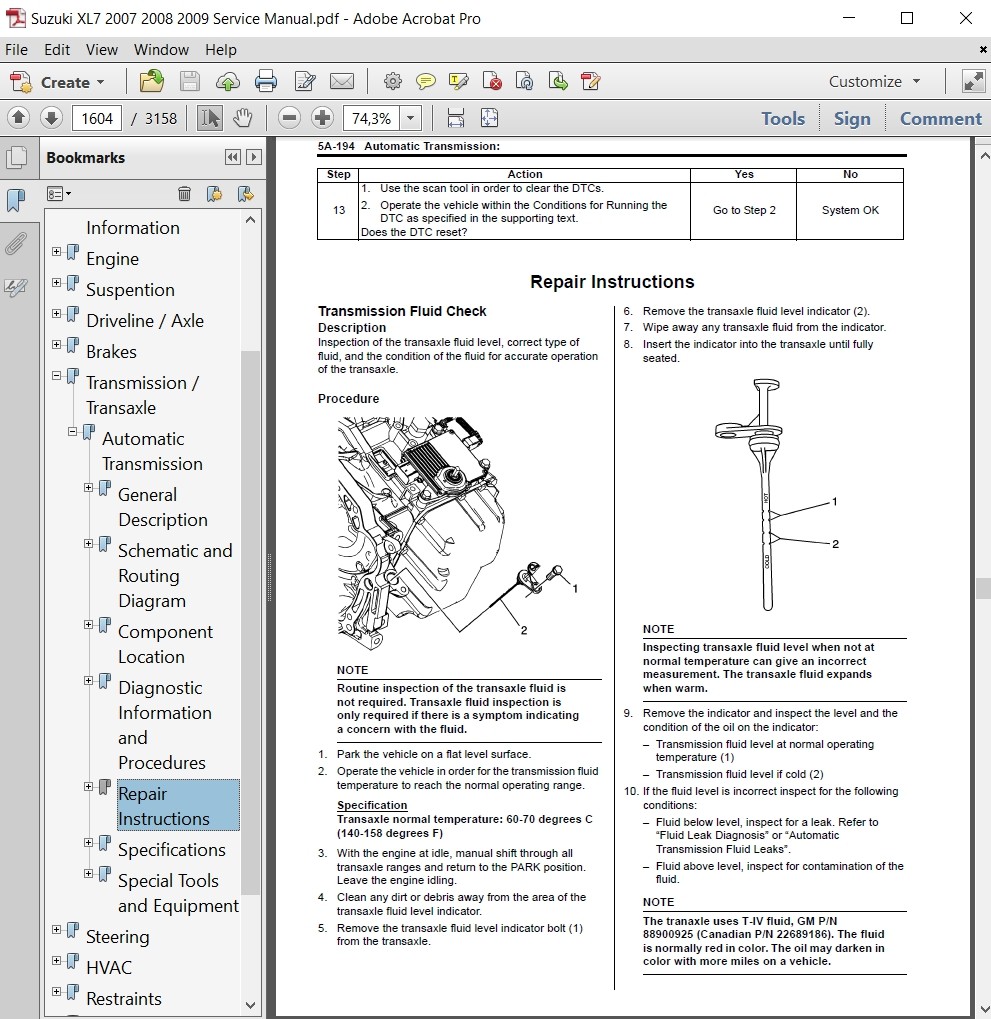The image size is (991, 1019).
Task: Click the page number input field
Action: (x=97, y=119)
